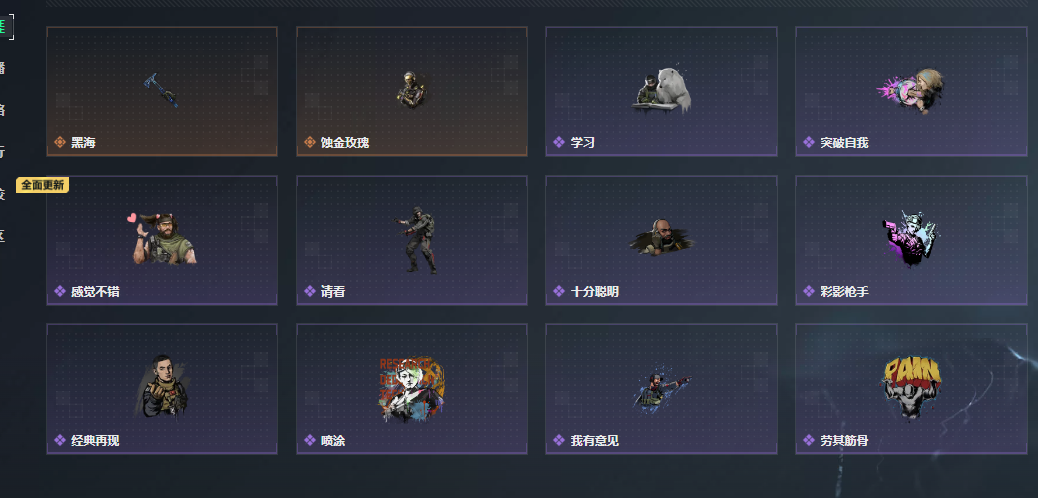The height and width of the screenshot is (498, 1038).
Task: Select the 我有意见 pointing soldier spray
Action: tap(662, 389)
